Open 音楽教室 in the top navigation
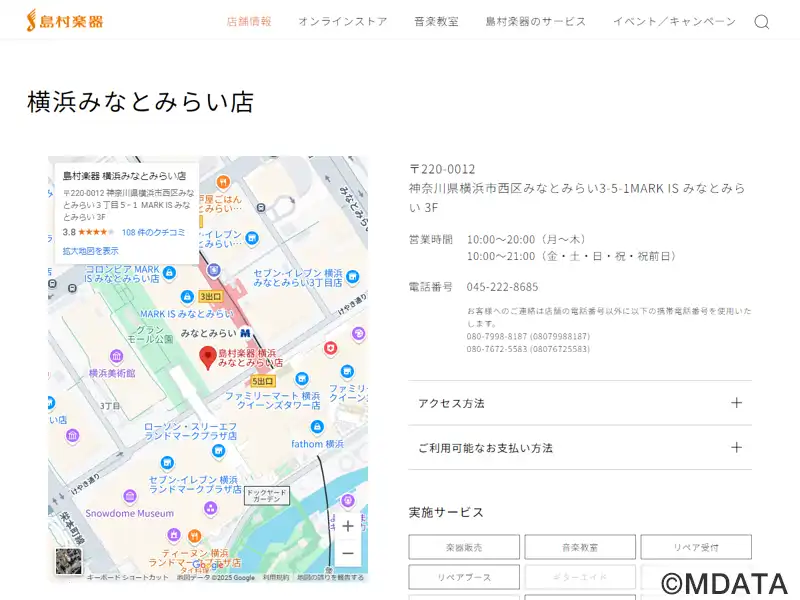 click(436, 21)
